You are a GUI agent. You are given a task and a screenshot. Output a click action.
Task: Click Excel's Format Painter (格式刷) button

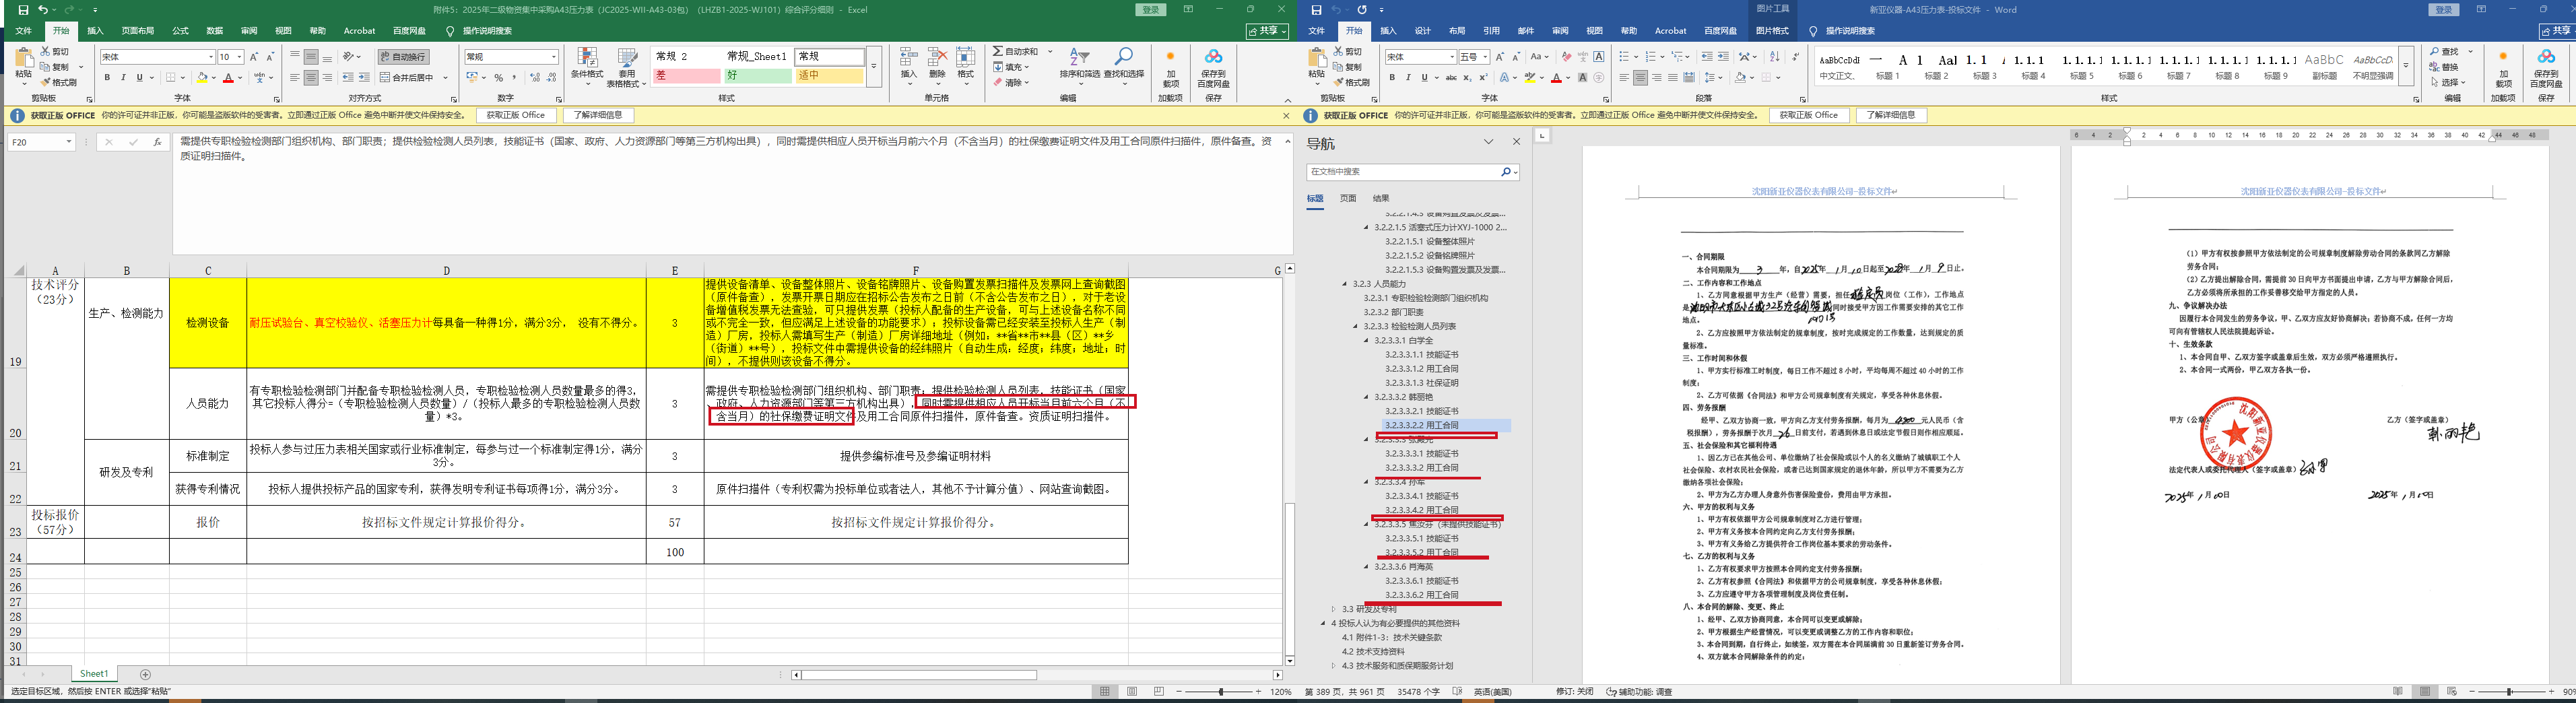tap(58, 82)
